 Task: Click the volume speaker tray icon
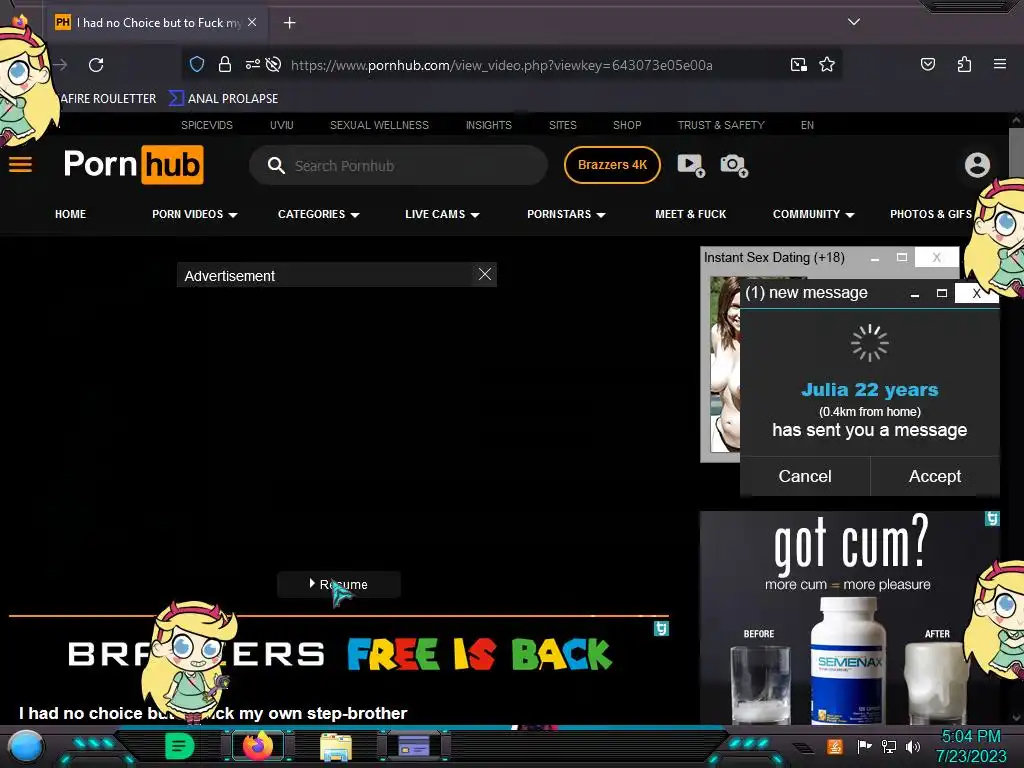pyautogui.click(x=913, y=746)
